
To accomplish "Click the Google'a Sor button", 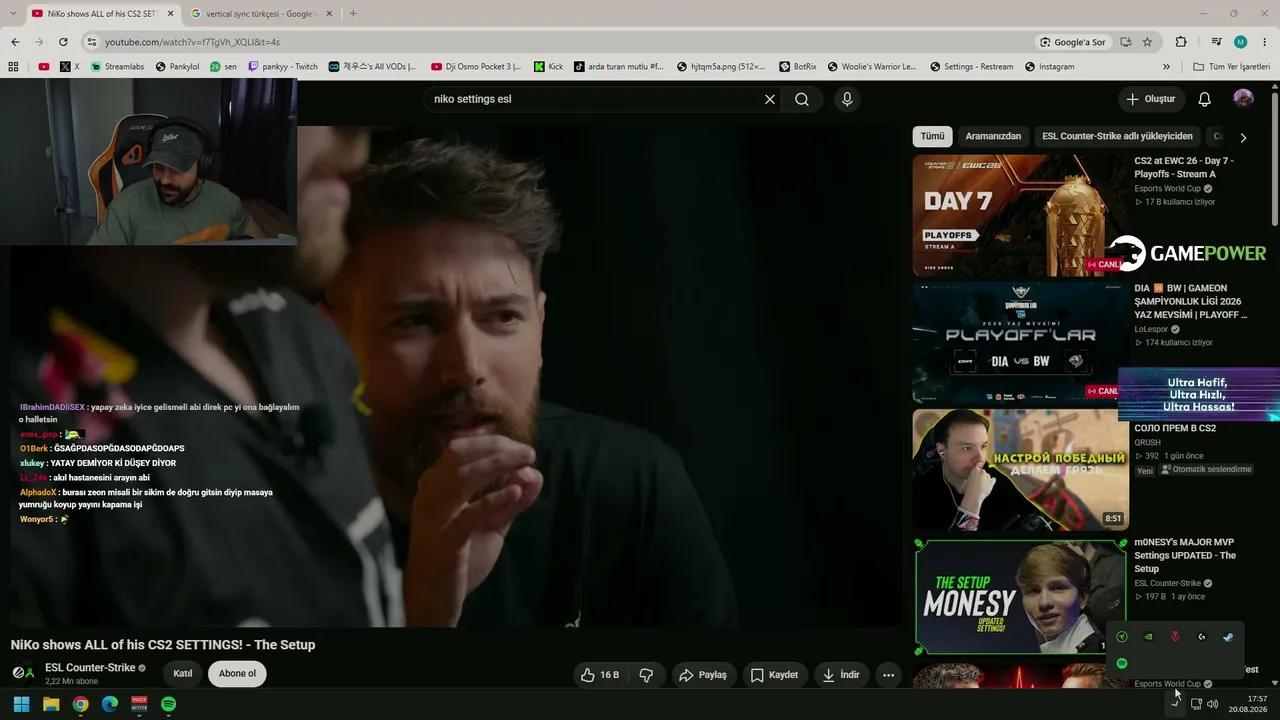I will pyautogui.click(x=1072, y=42).
